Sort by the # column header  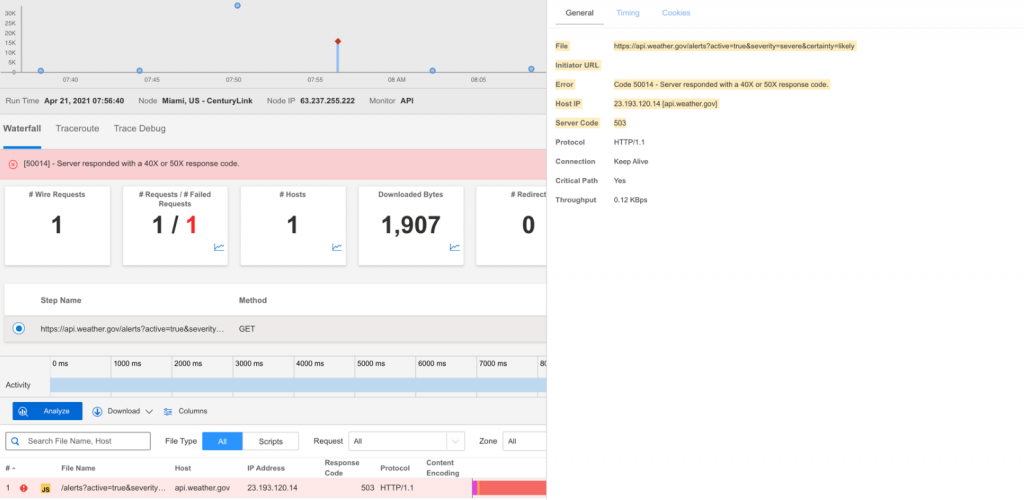pos(8,468)
